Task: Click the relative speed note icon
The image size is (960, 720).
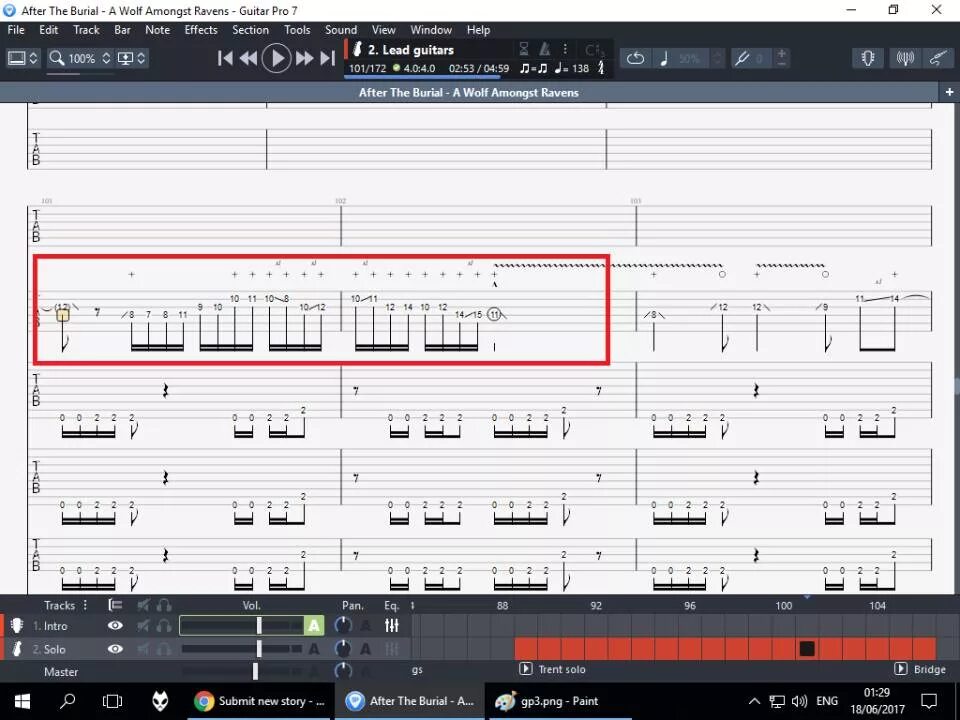Action: (x=664, y=58)
